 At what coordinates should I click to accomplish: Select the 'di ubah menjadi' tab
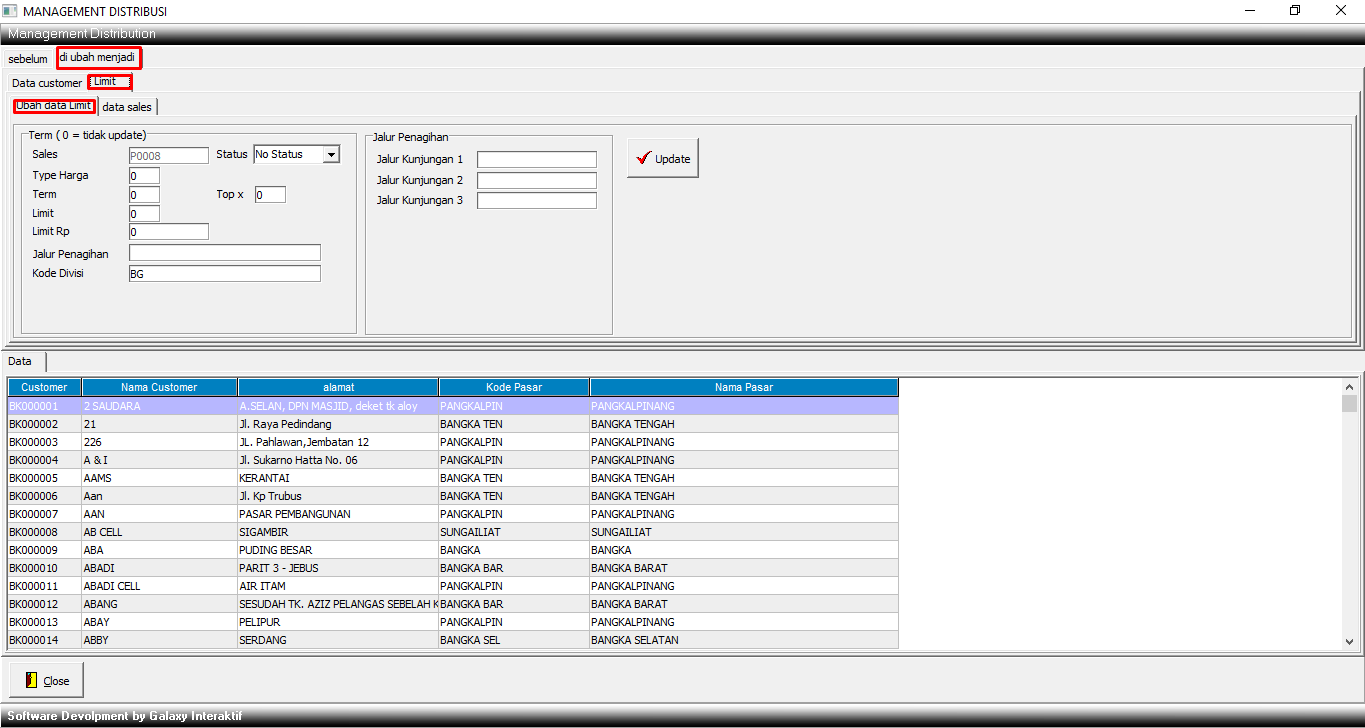click(x=98, y=58)
